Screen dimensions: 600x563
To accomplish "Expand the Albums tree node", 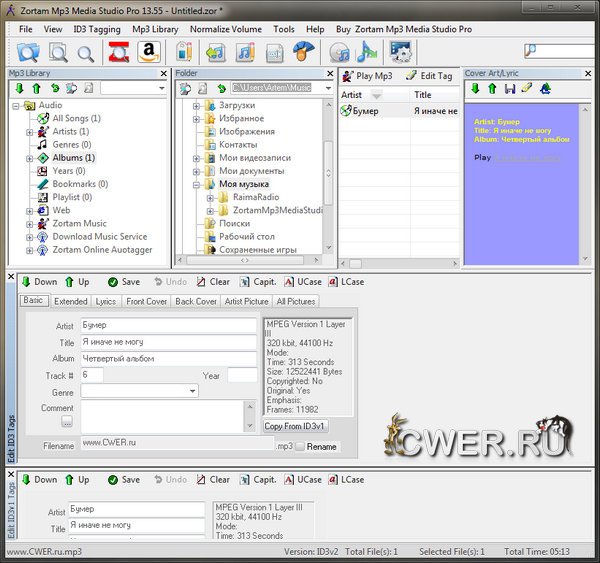I will tap(30, 158).
